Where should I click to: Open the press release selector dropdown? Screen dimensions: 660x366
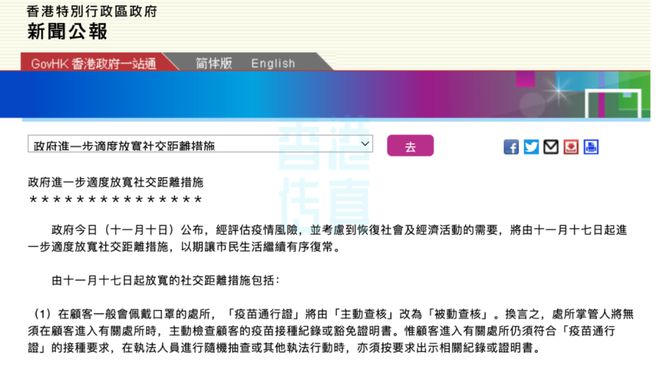(x=200, y=144)
